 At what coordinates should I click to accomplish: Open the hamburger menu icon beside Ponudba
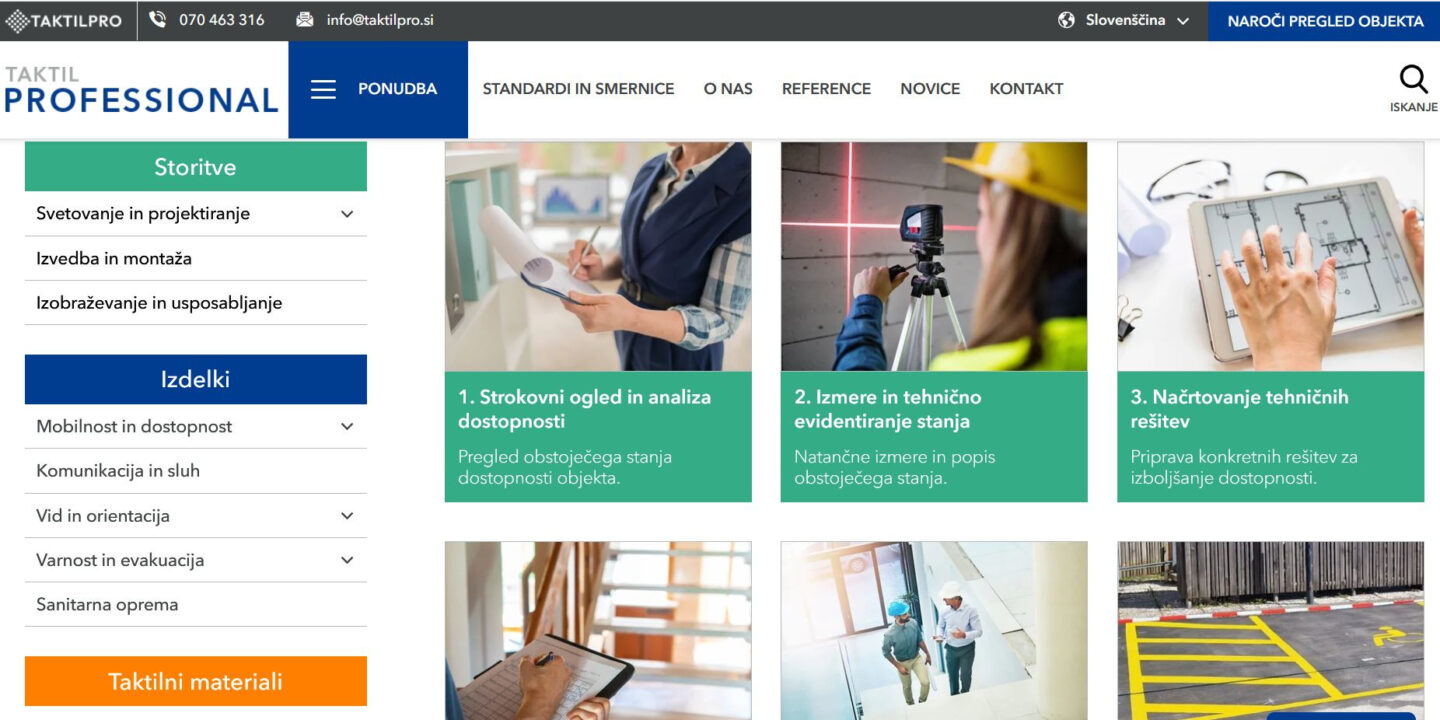pyautogui.click(x=323, y=89)
